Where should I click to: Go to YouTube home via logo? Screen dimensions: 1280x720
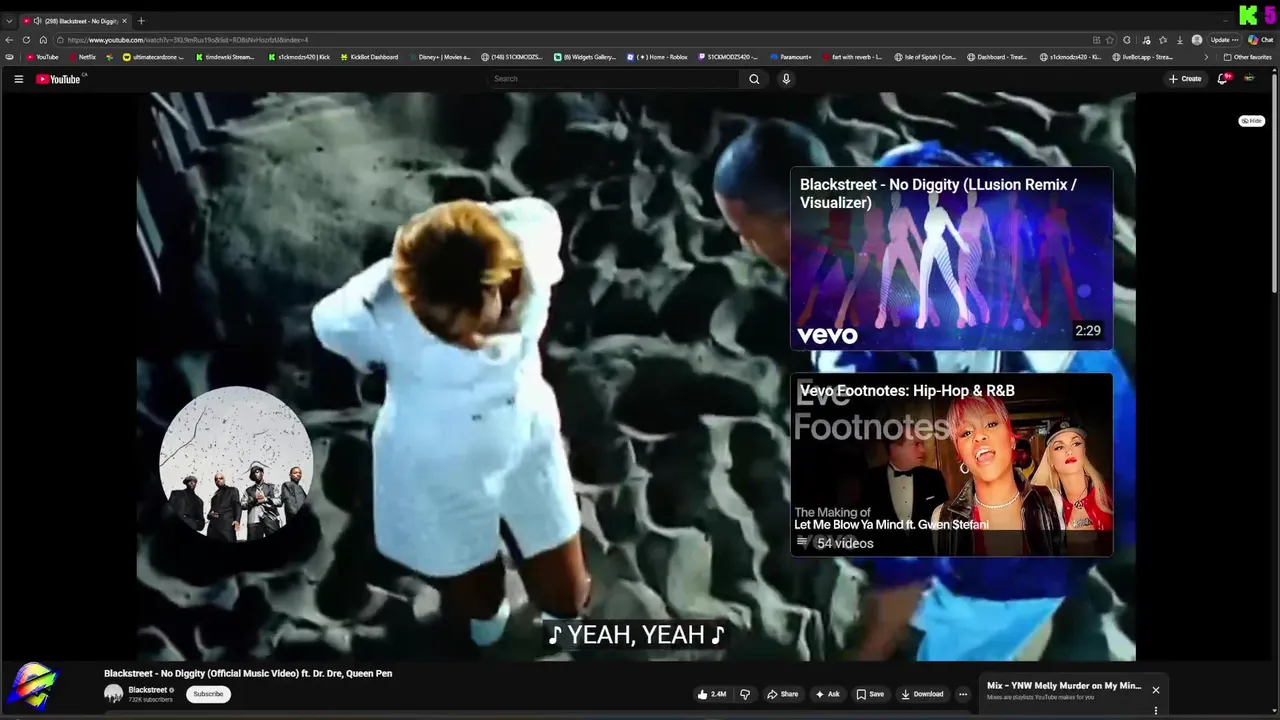click(58, 79)
